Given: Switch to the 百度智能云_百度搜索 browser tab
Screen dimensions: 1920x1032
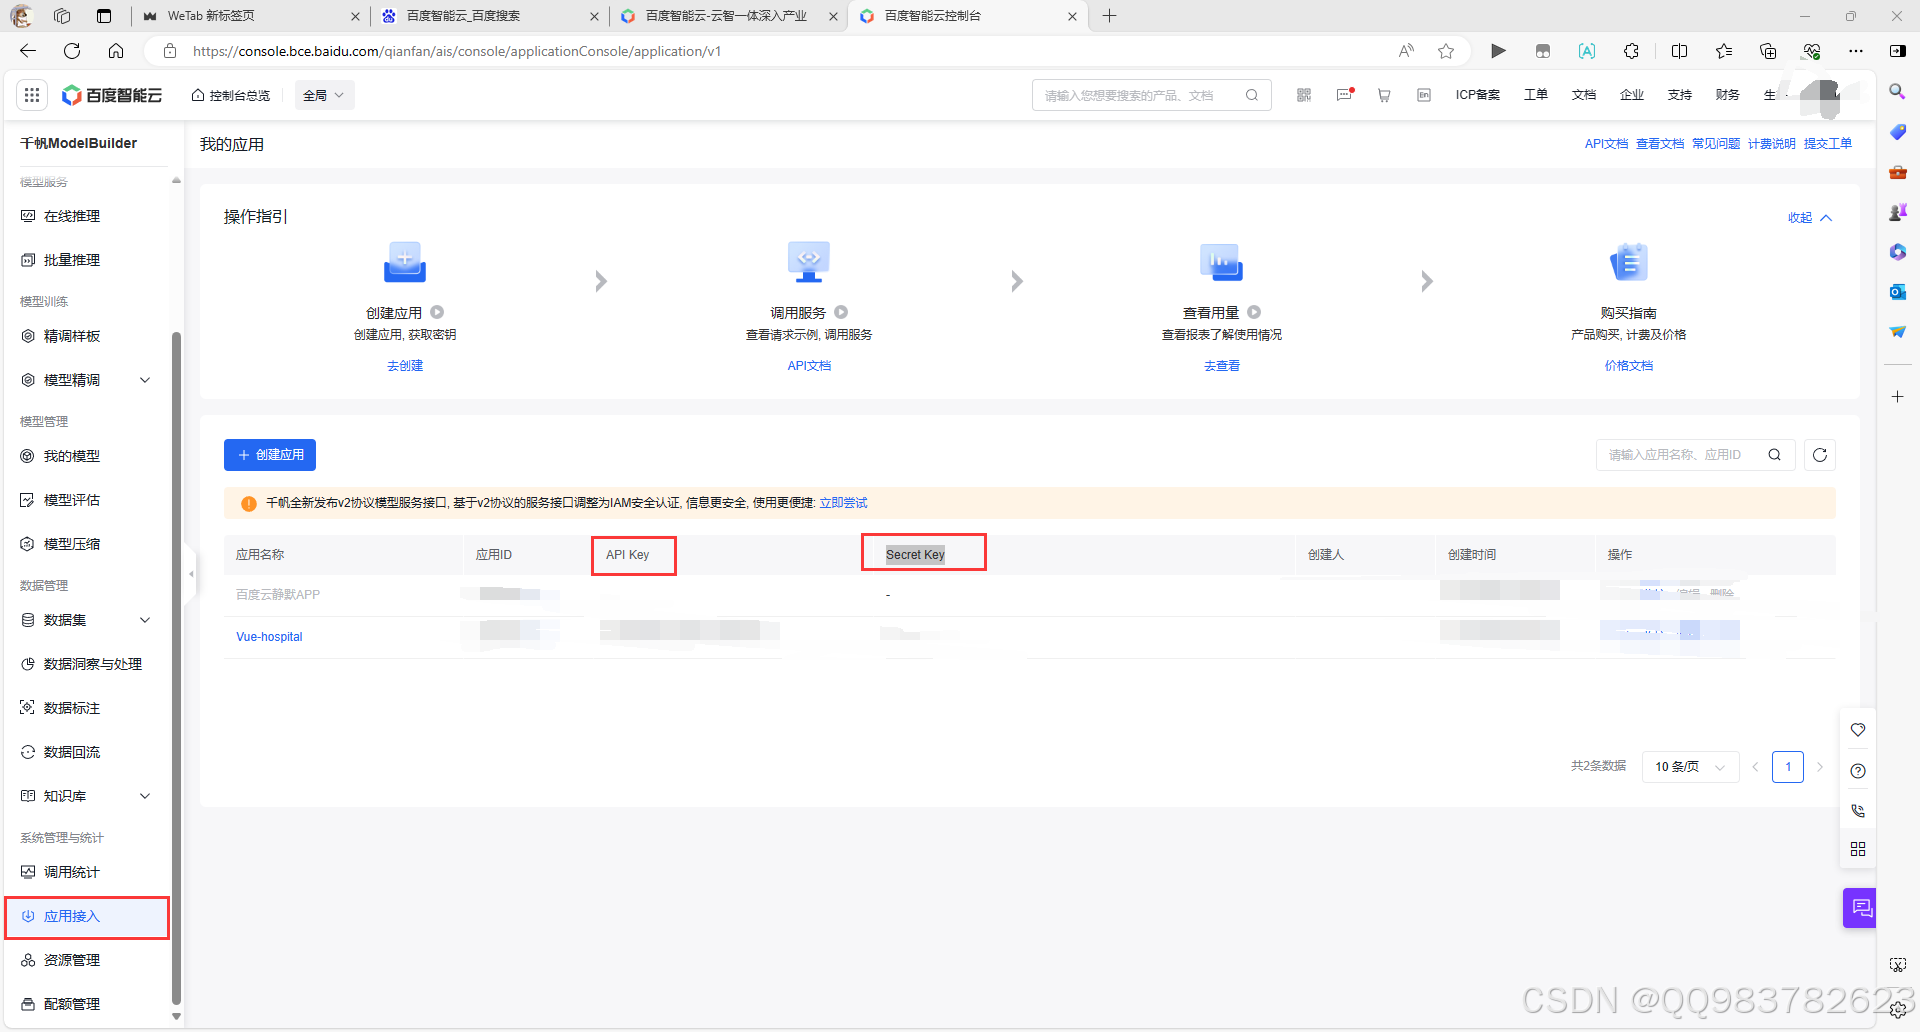Looking at the screenshot, I should (x=490, y=16).
